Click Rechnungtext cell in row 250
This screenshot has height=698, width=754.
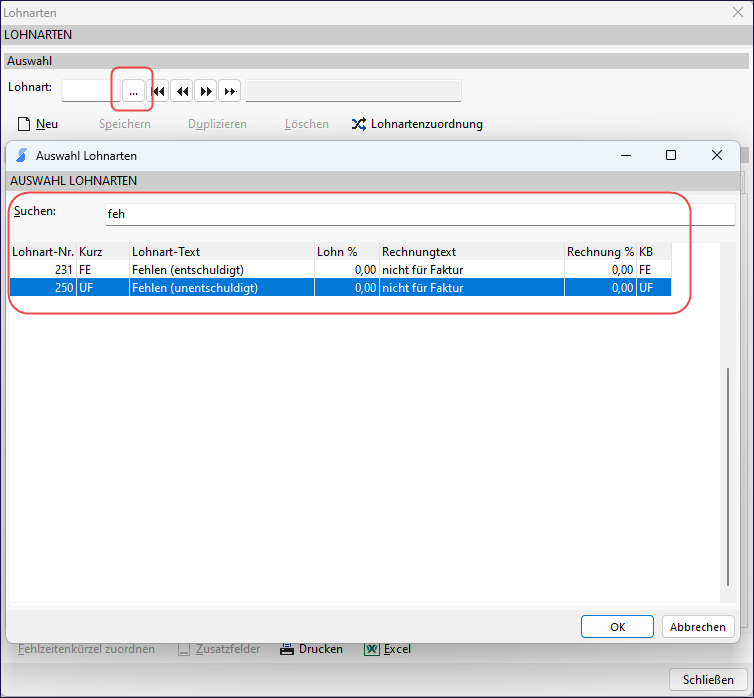472,287
